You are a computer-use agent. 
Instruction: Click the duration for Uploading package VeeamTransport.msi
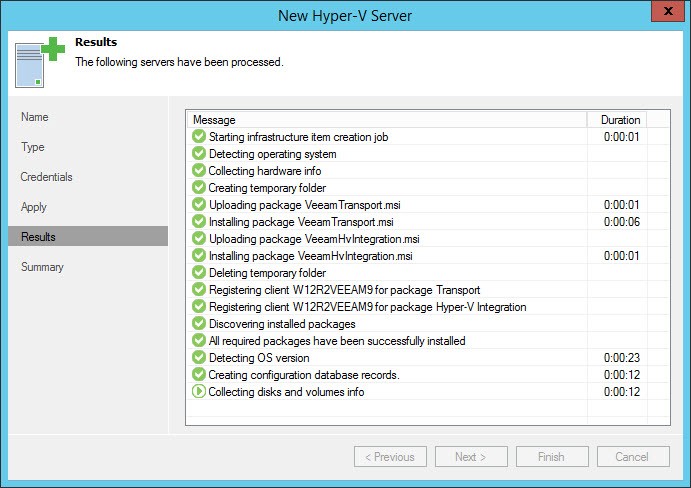tap(621, 205)
